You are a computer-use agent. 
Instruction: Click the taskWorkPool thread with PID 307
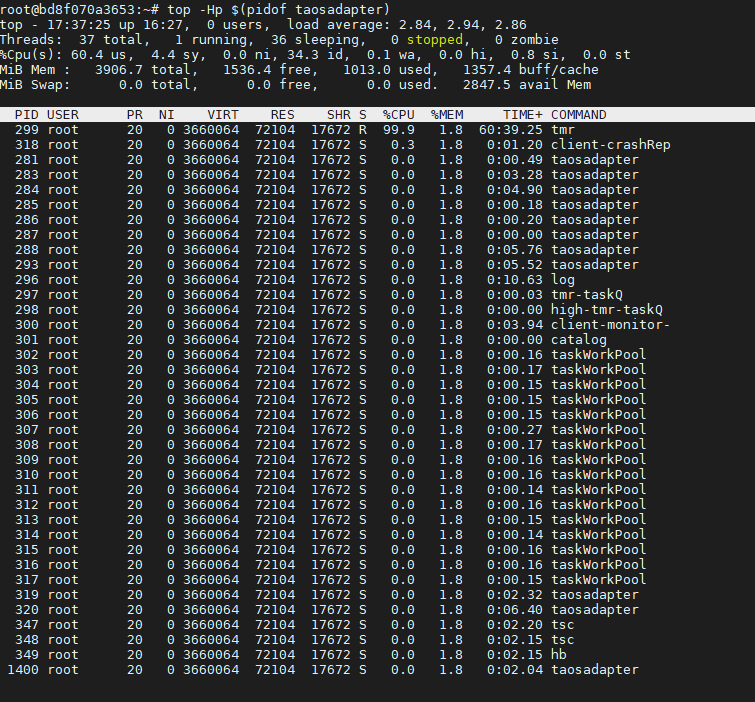click(x=598, y=430)
